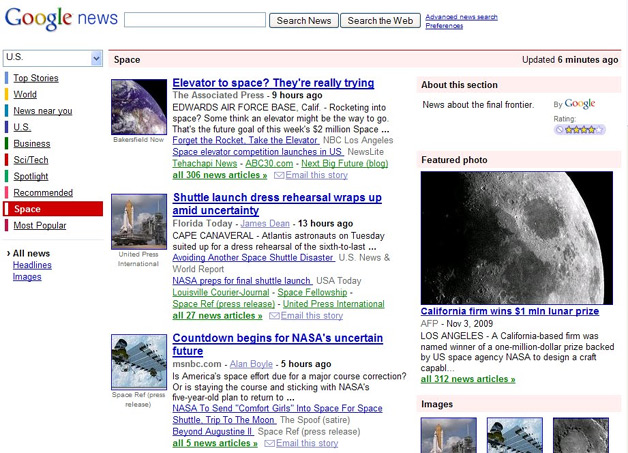Click the news search input field
This screenshot has width=628, height=453.
(x=195, y=20)
